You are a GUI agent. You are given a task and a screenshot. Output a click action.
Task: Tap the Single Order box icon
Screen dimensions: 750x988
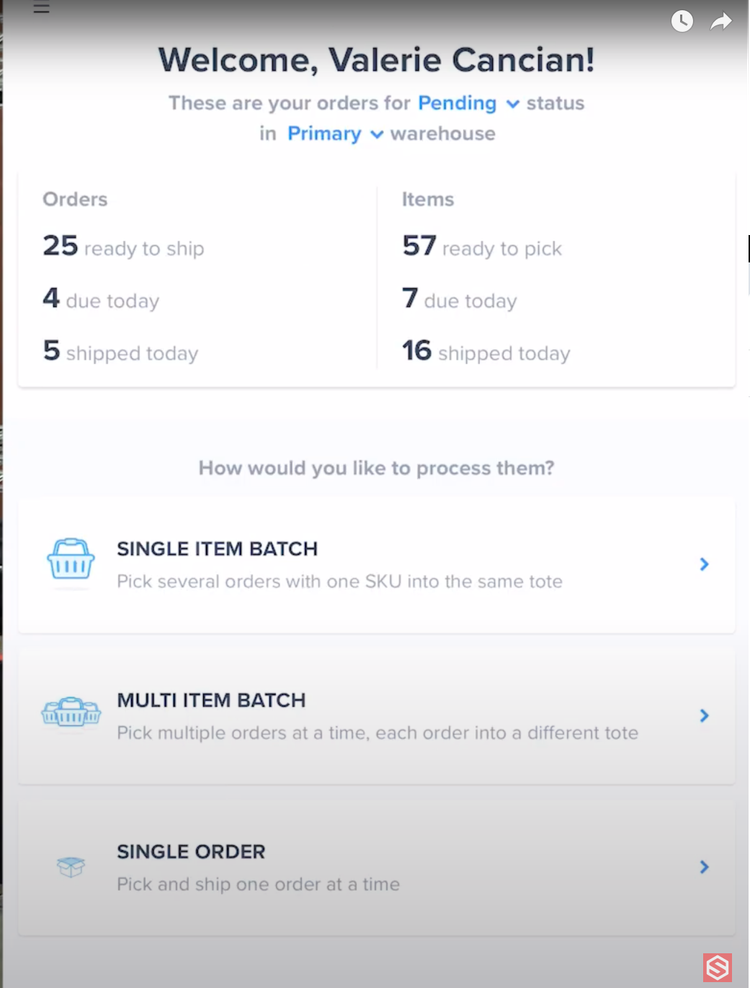pos(70,867)
